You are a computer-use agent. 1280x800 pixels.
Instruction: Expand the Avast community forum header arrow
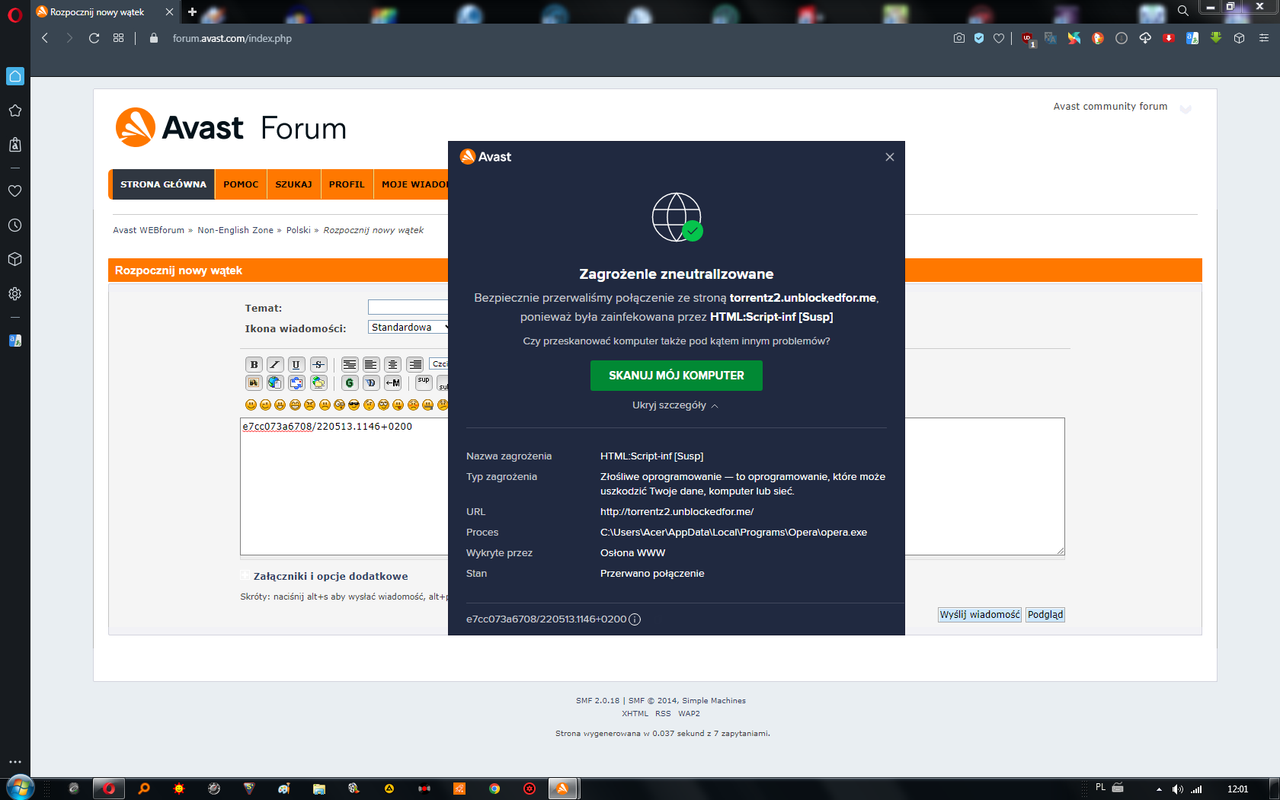(x=1185, y=108)
